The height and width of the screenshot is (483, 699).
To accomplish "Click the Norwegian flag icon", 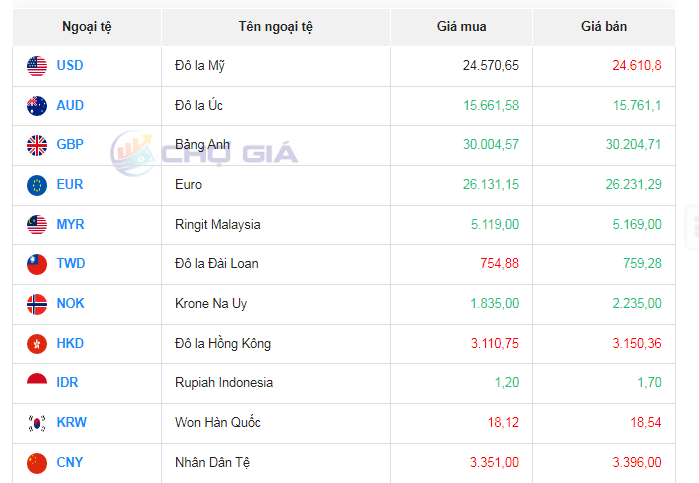I will pos(37,304).
